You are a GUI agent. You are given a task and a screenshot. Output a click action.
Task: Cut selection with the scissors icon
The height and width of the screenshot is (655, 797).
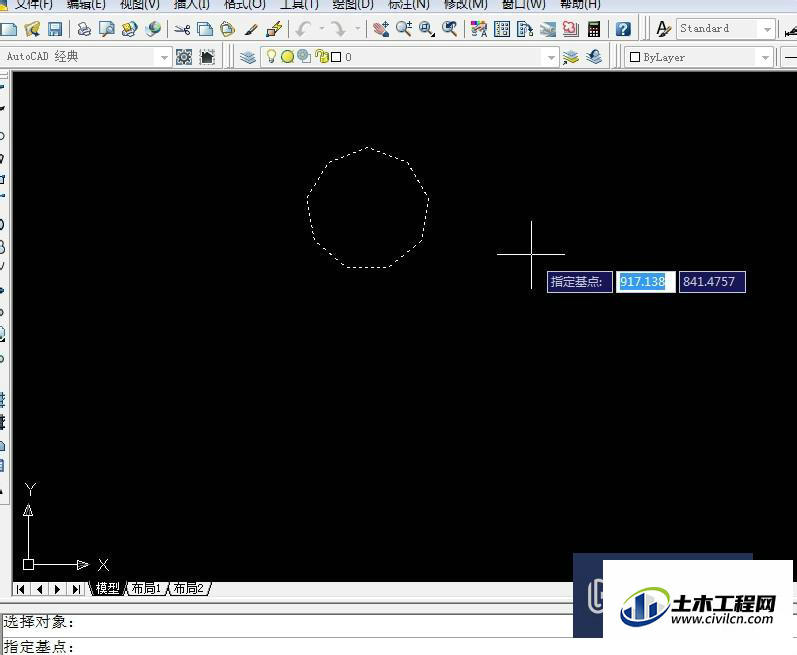point(181,29)
